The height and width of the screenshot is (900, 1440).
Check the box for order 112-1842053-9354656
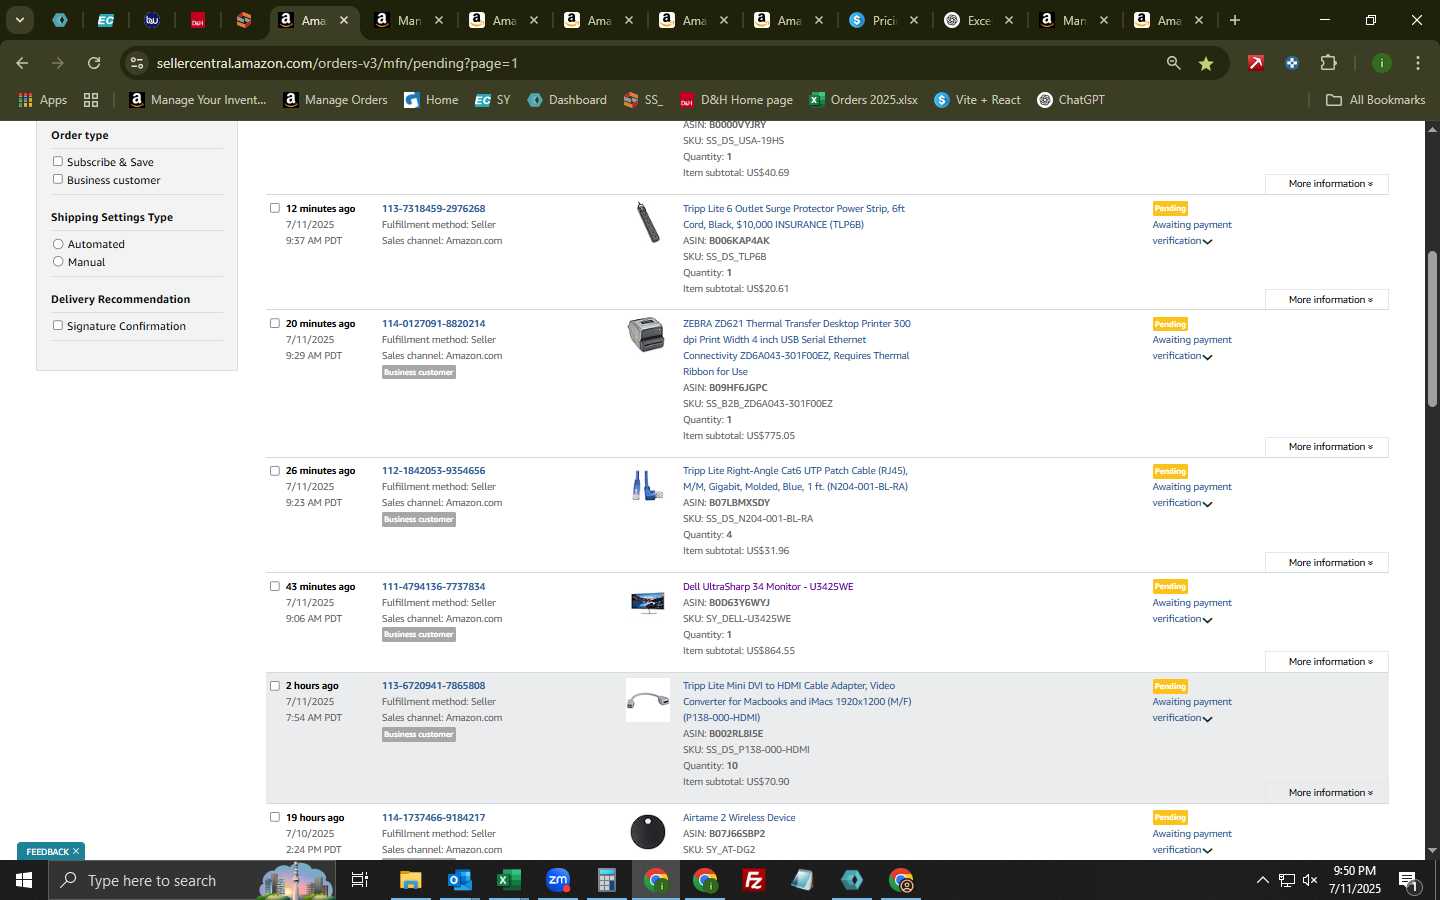click(275, 470)
